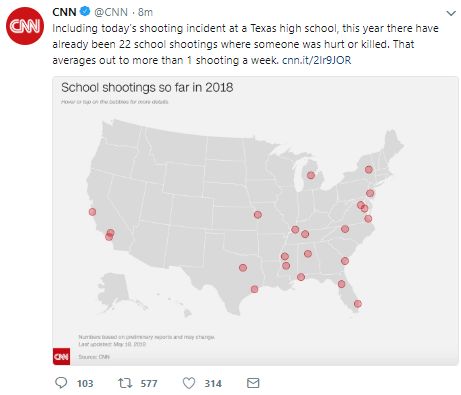Click the central Texas bubble

243,267
